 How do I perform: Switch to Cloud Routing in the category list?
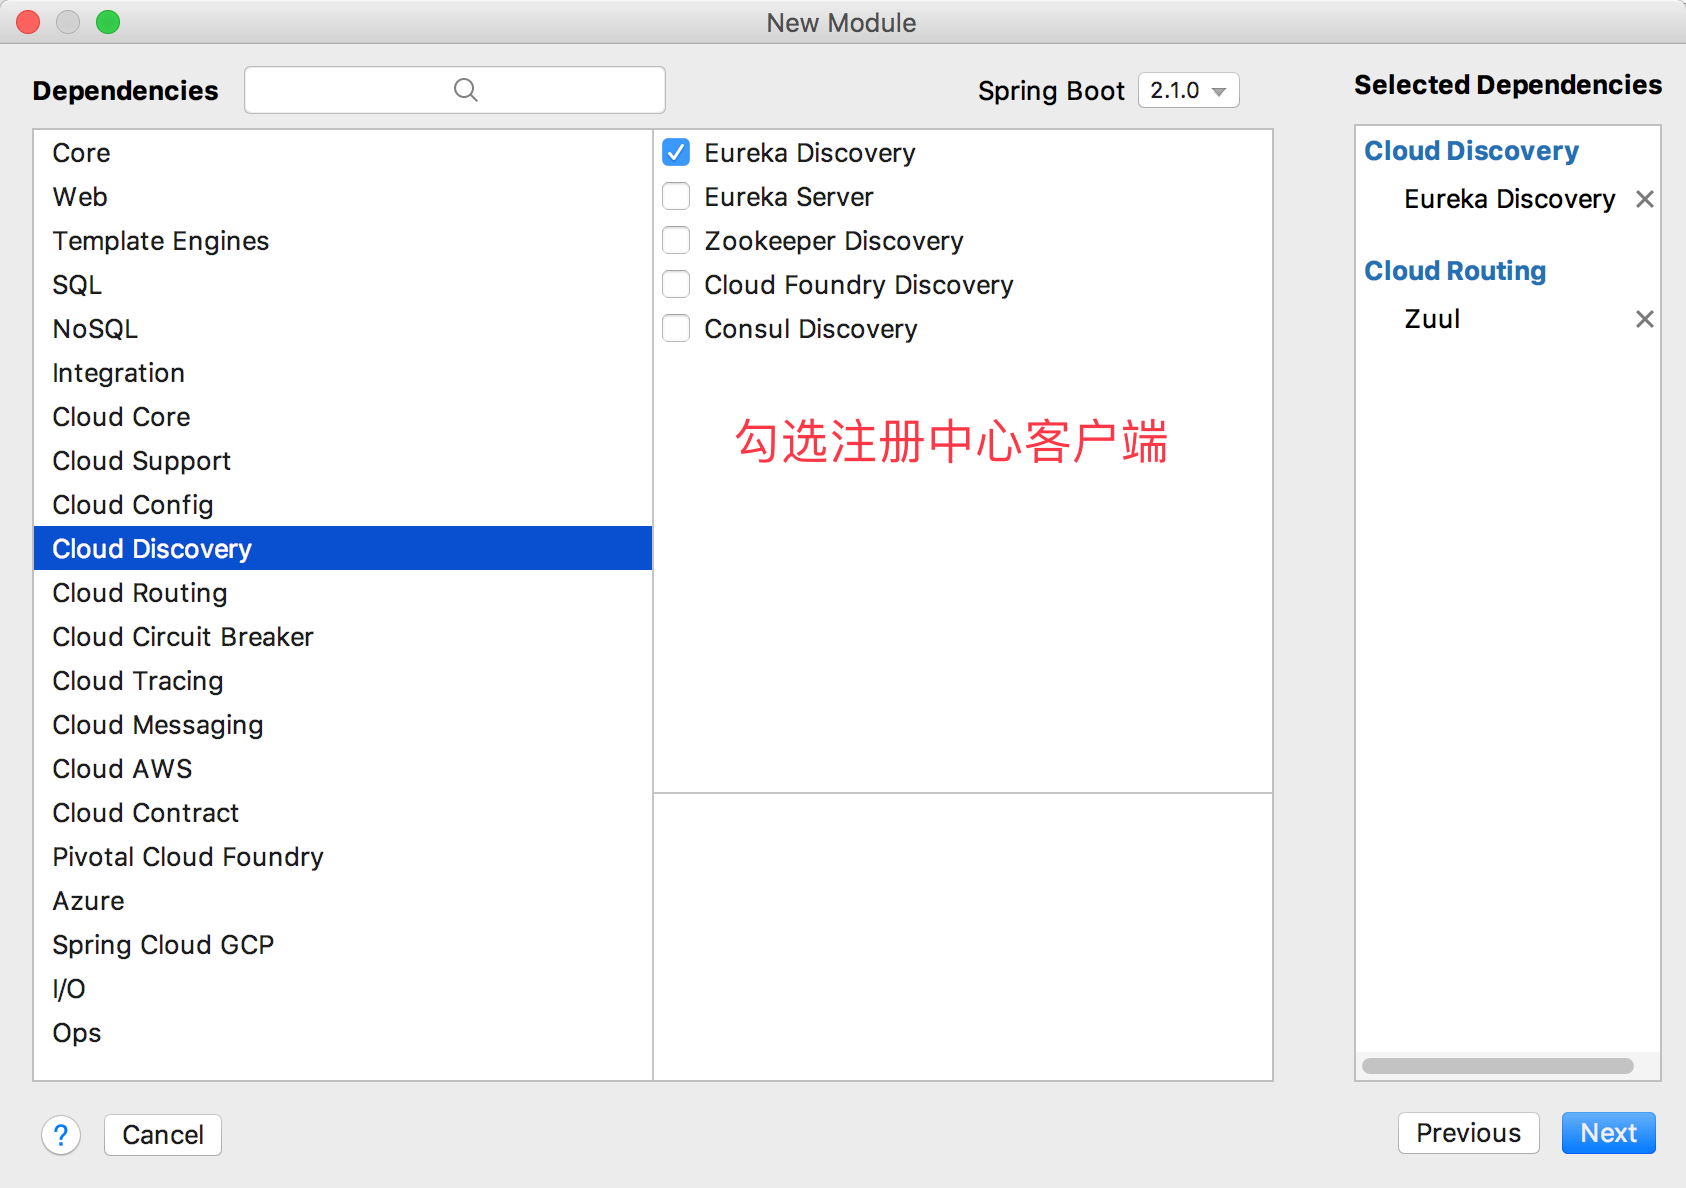click(343, 593)
